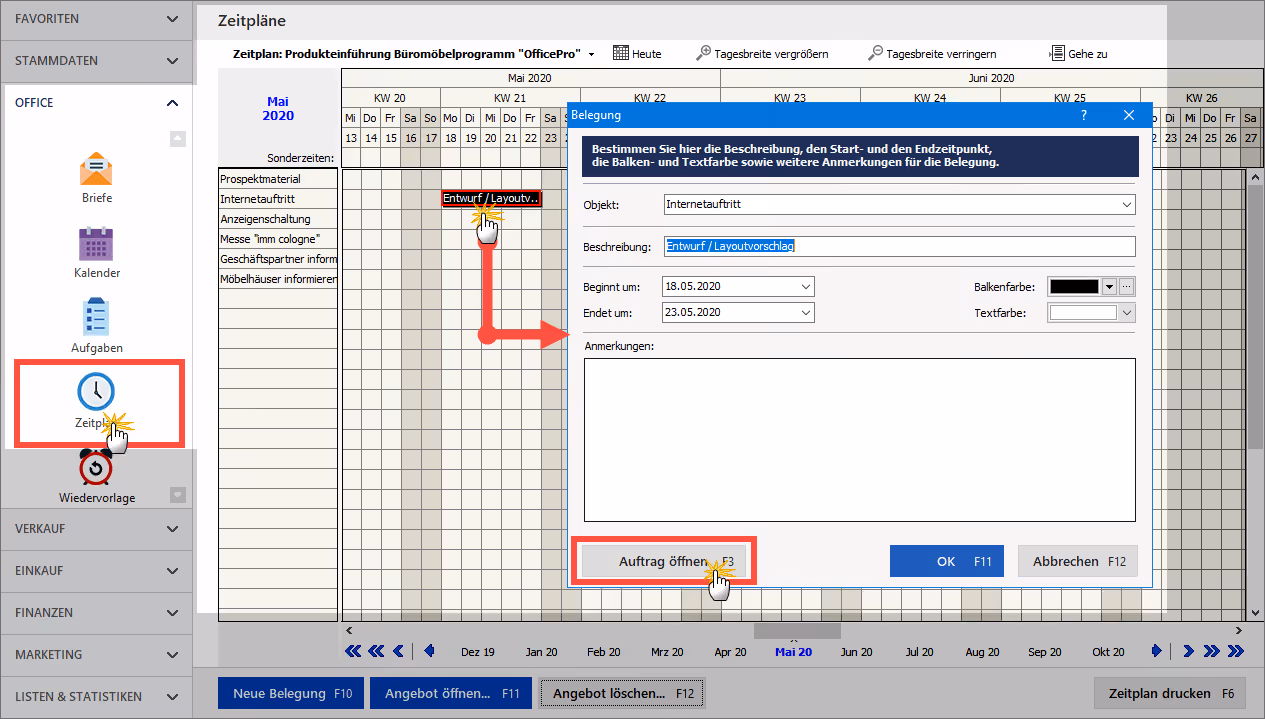Open the Balkenfarbe dropdown arrow
The height and width of the screenshot is (719, 1265).
click(x=1108, y=287)
